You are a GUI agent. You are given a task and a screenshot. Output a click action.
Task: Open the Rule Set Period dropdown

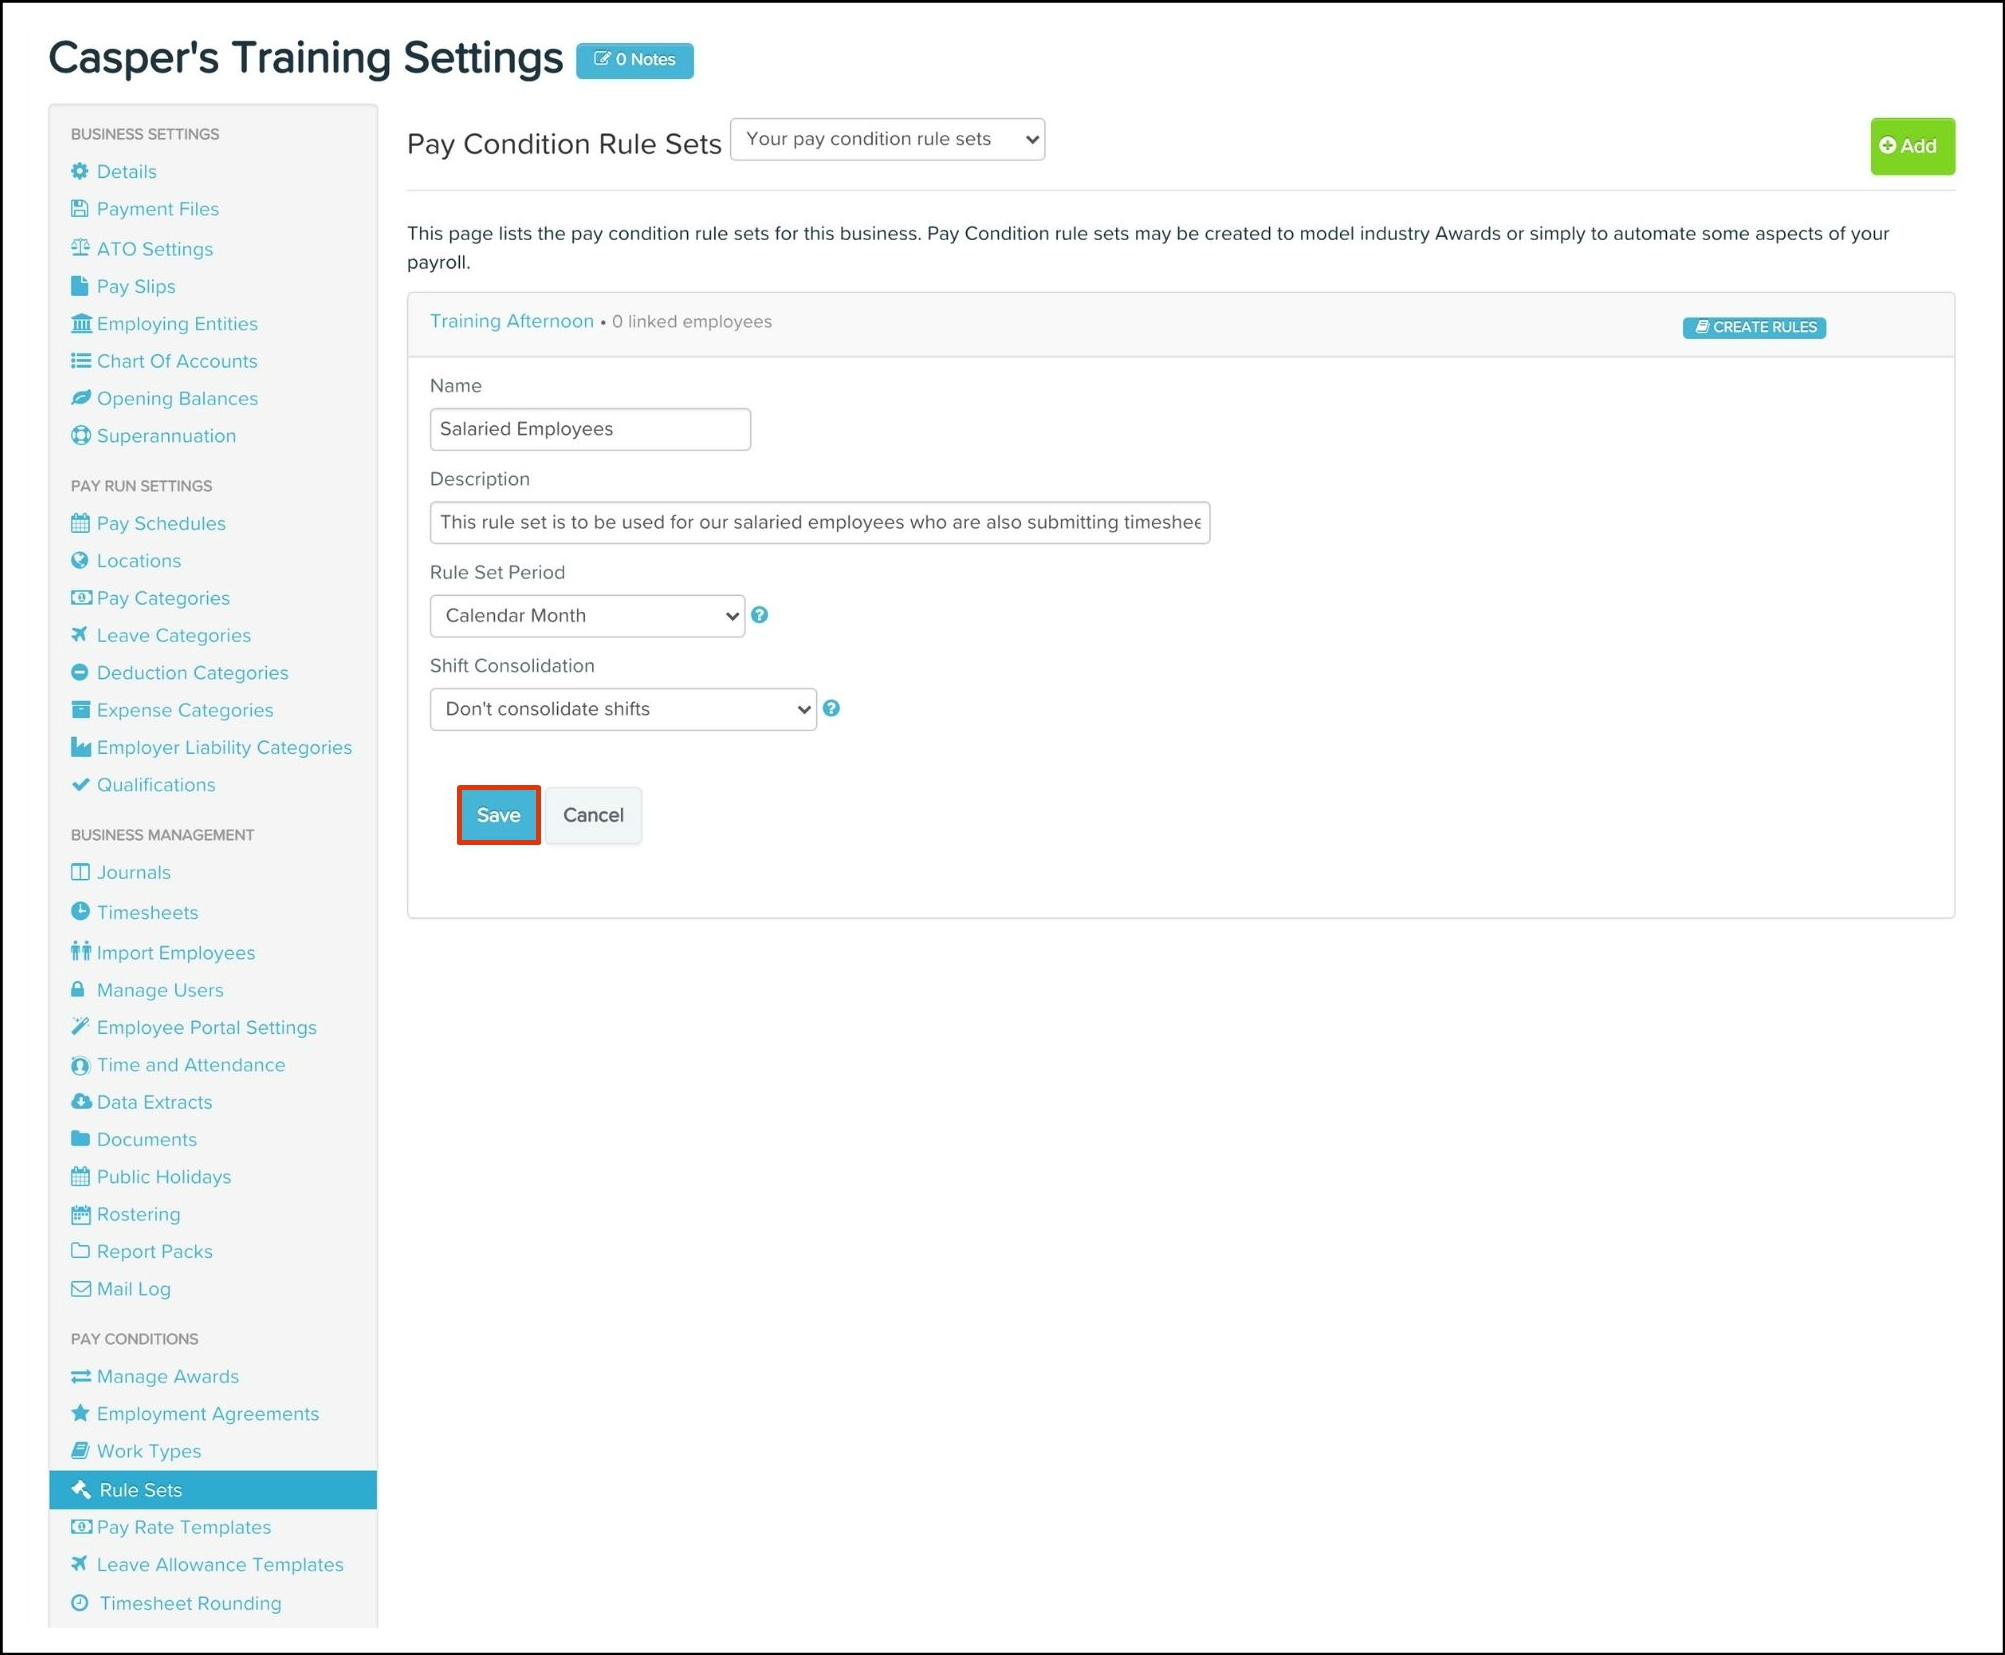pos(587,616)
